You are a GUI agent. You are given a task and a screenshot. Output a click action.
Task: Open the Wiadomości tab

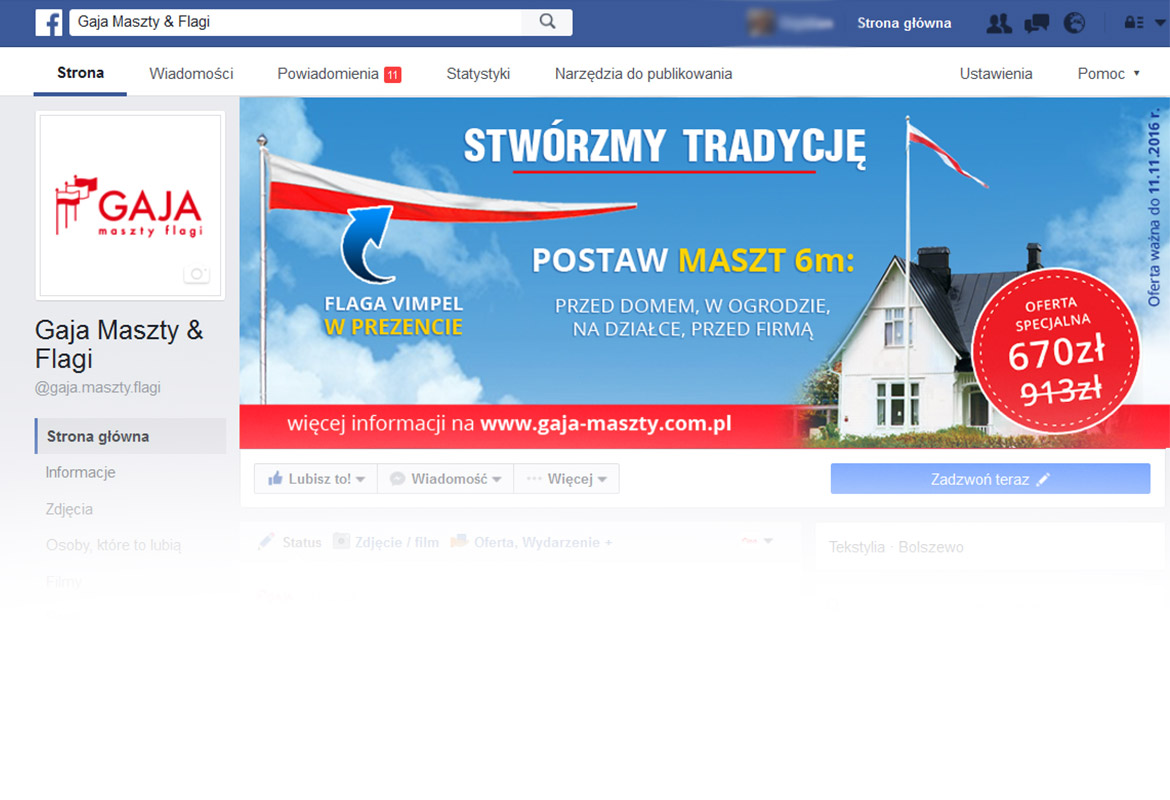coord(191,73)
